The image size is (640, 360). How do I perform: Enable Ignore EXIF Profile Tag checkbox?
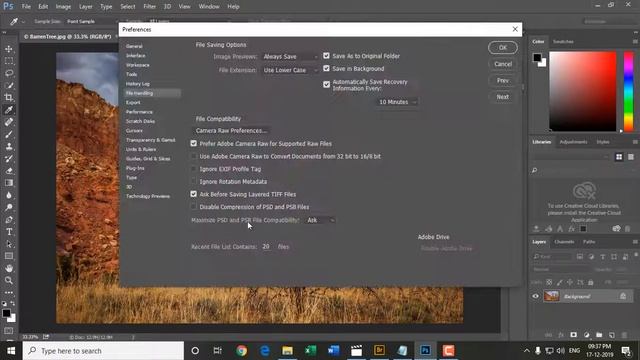coord(193,169)
